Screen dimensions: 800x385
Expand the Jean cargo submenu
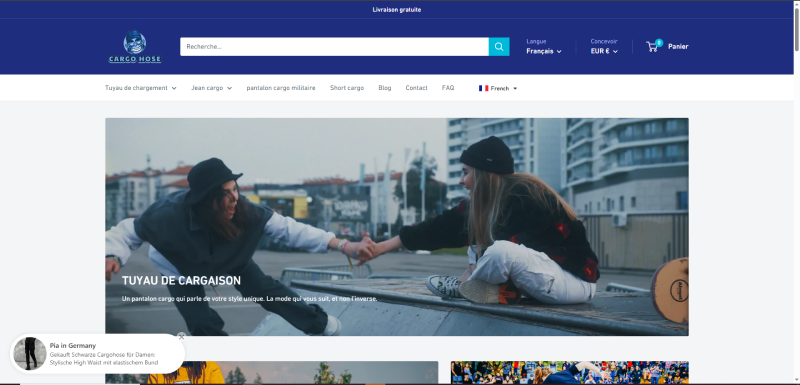pos(212,88)
